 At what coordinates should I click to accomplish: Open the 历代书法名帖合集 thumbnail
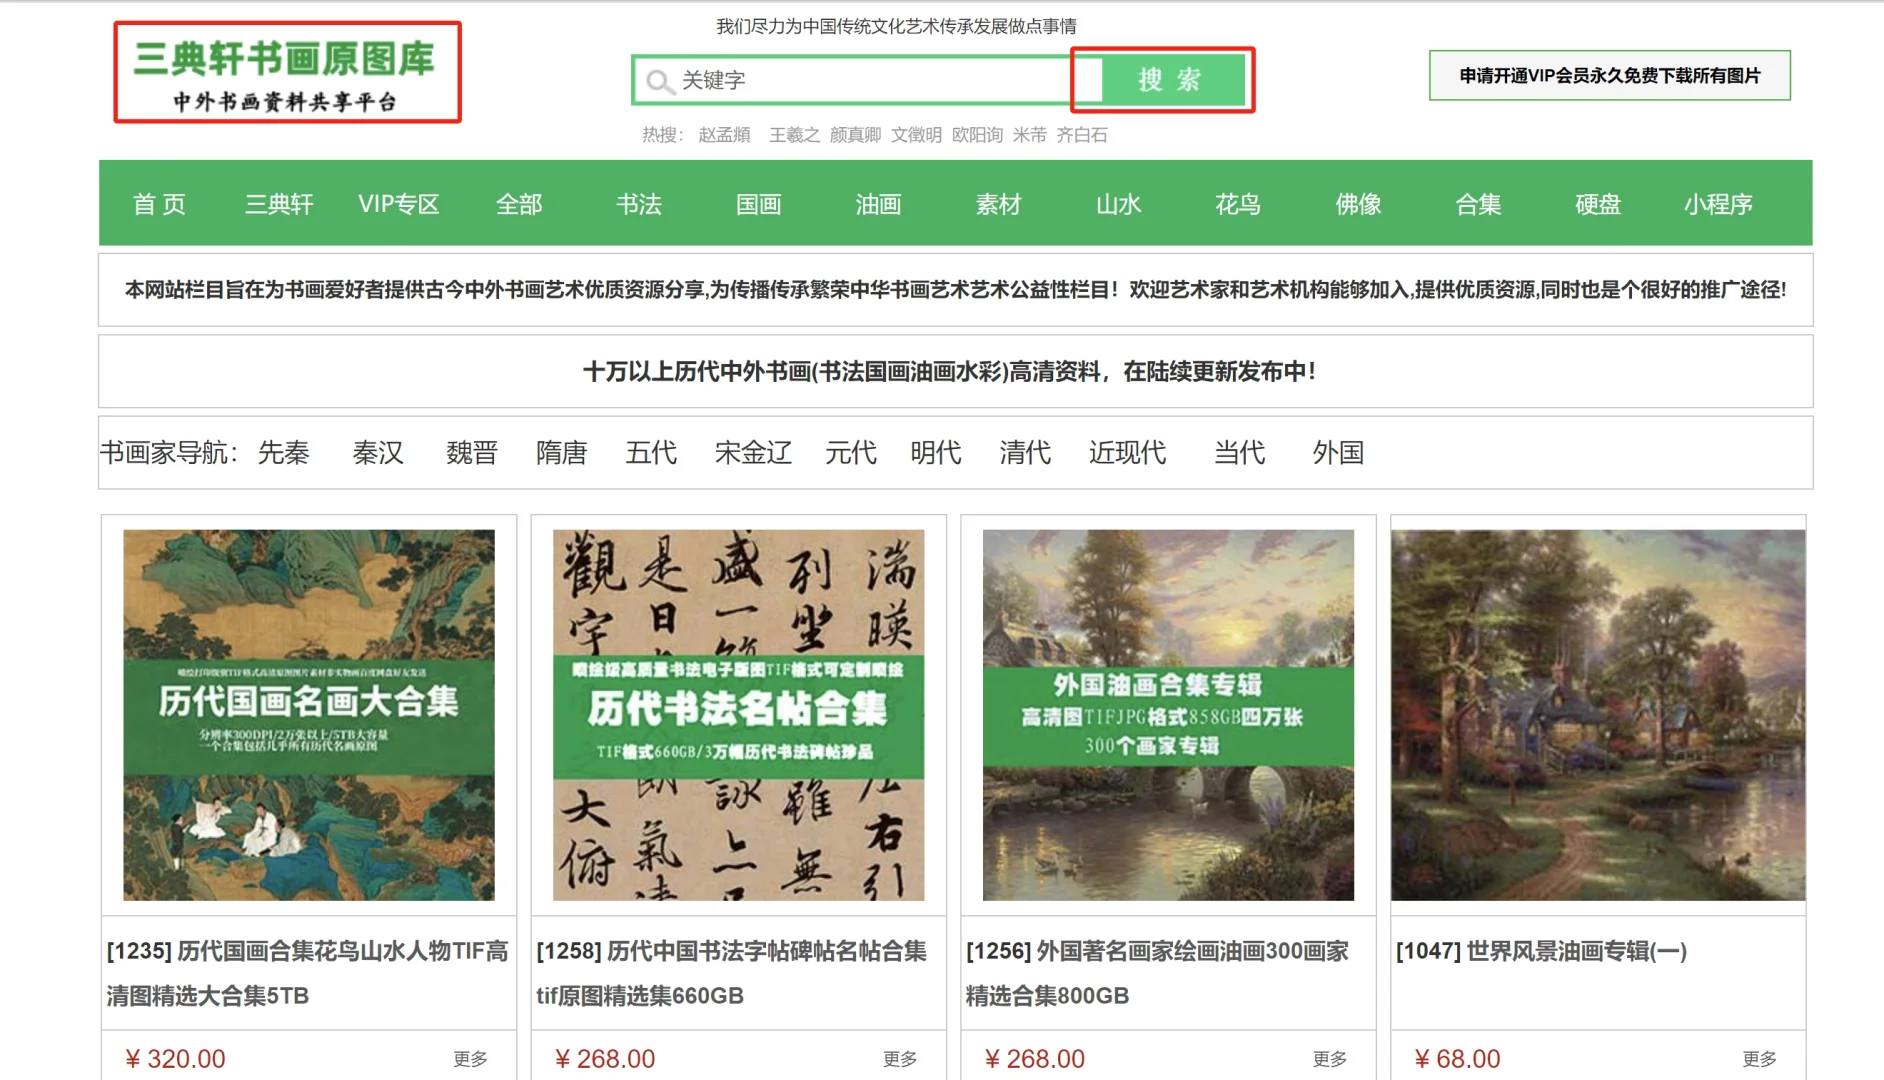tap(739, 715)
